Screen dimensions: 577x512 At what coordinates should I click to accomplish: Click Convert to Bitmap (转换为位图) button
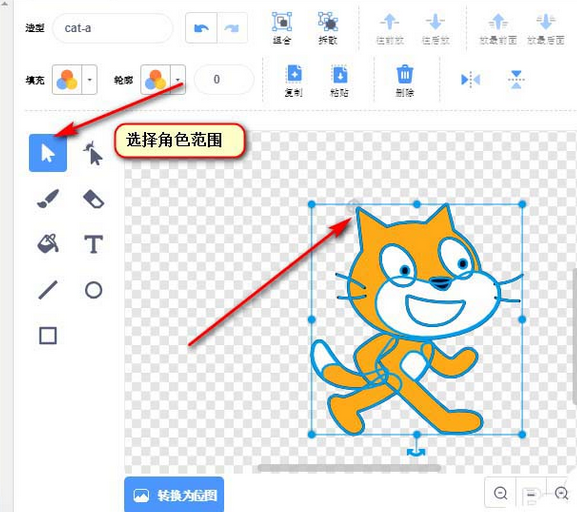pos(174,495)
